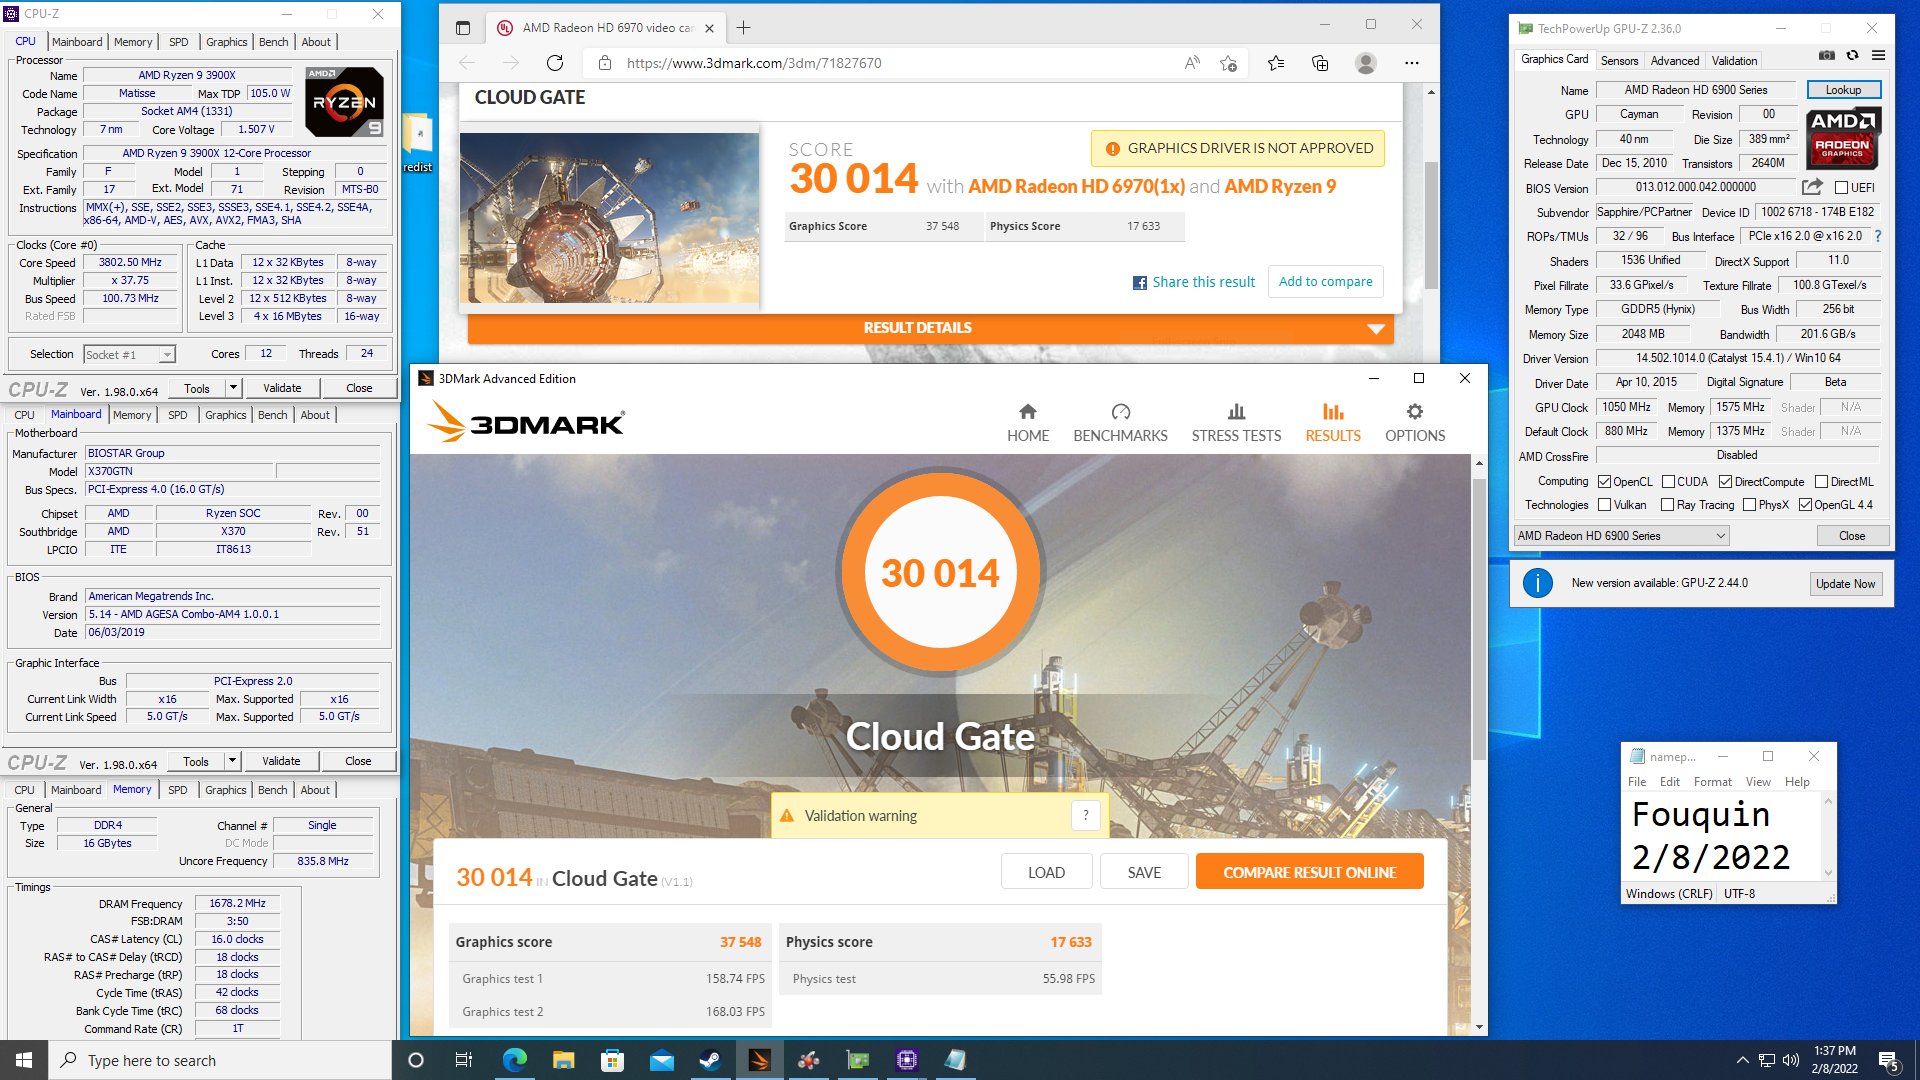Open a new browser tab

tap(743, 28)
